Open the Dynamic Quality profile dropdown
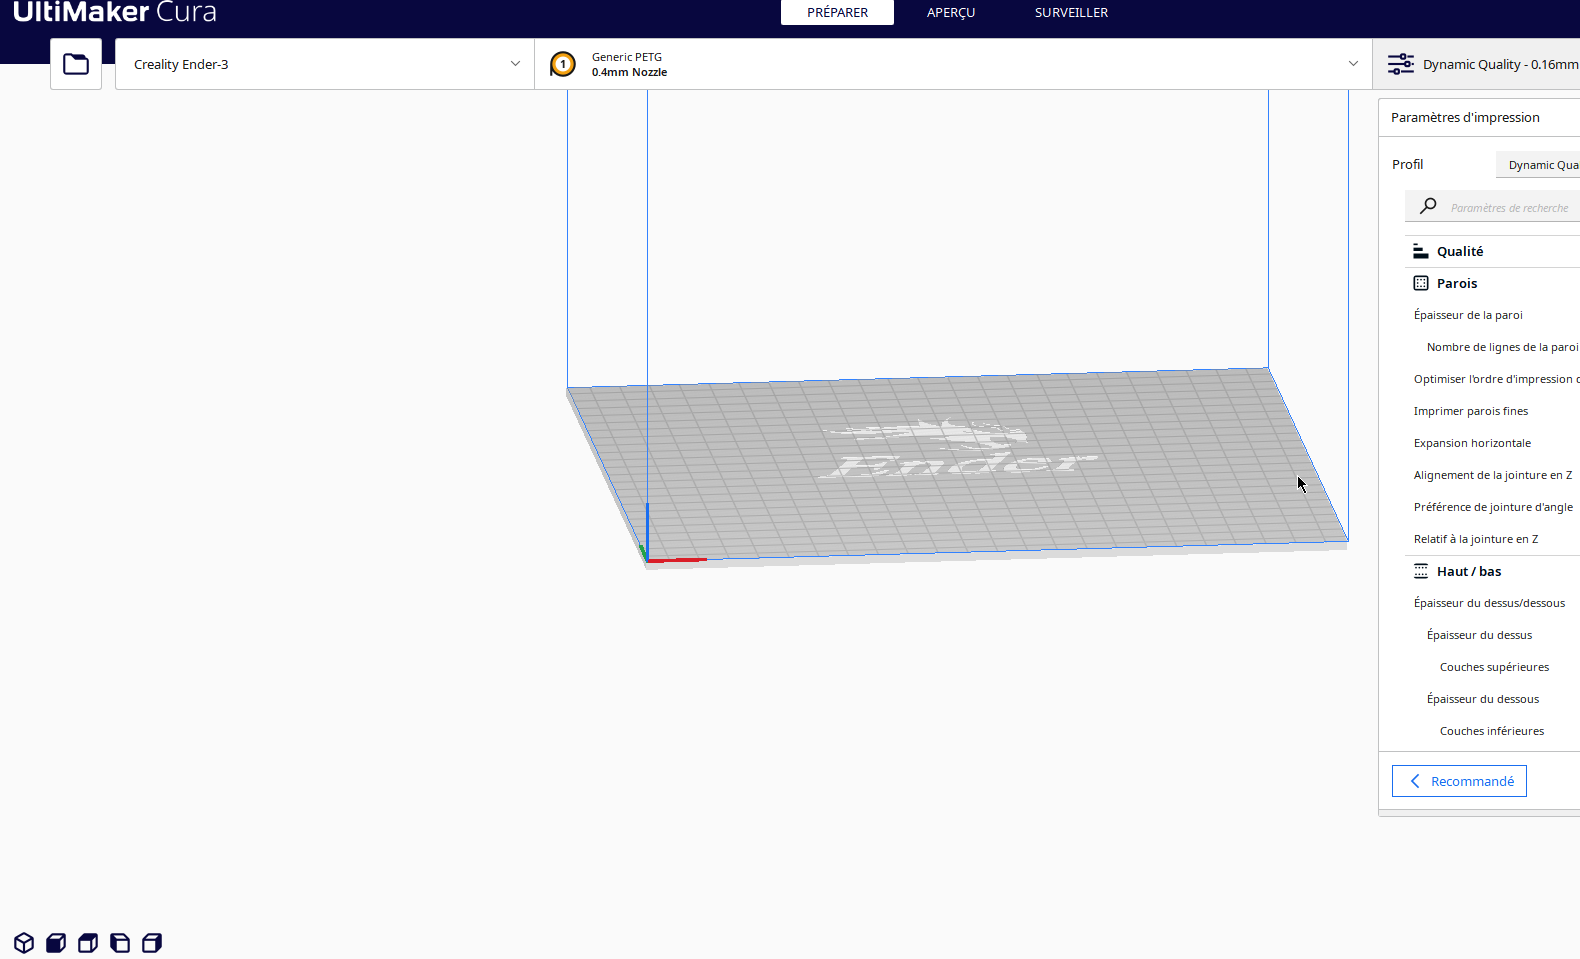This screenshot has width=1580, height=959. click(x=1538, y=165)
